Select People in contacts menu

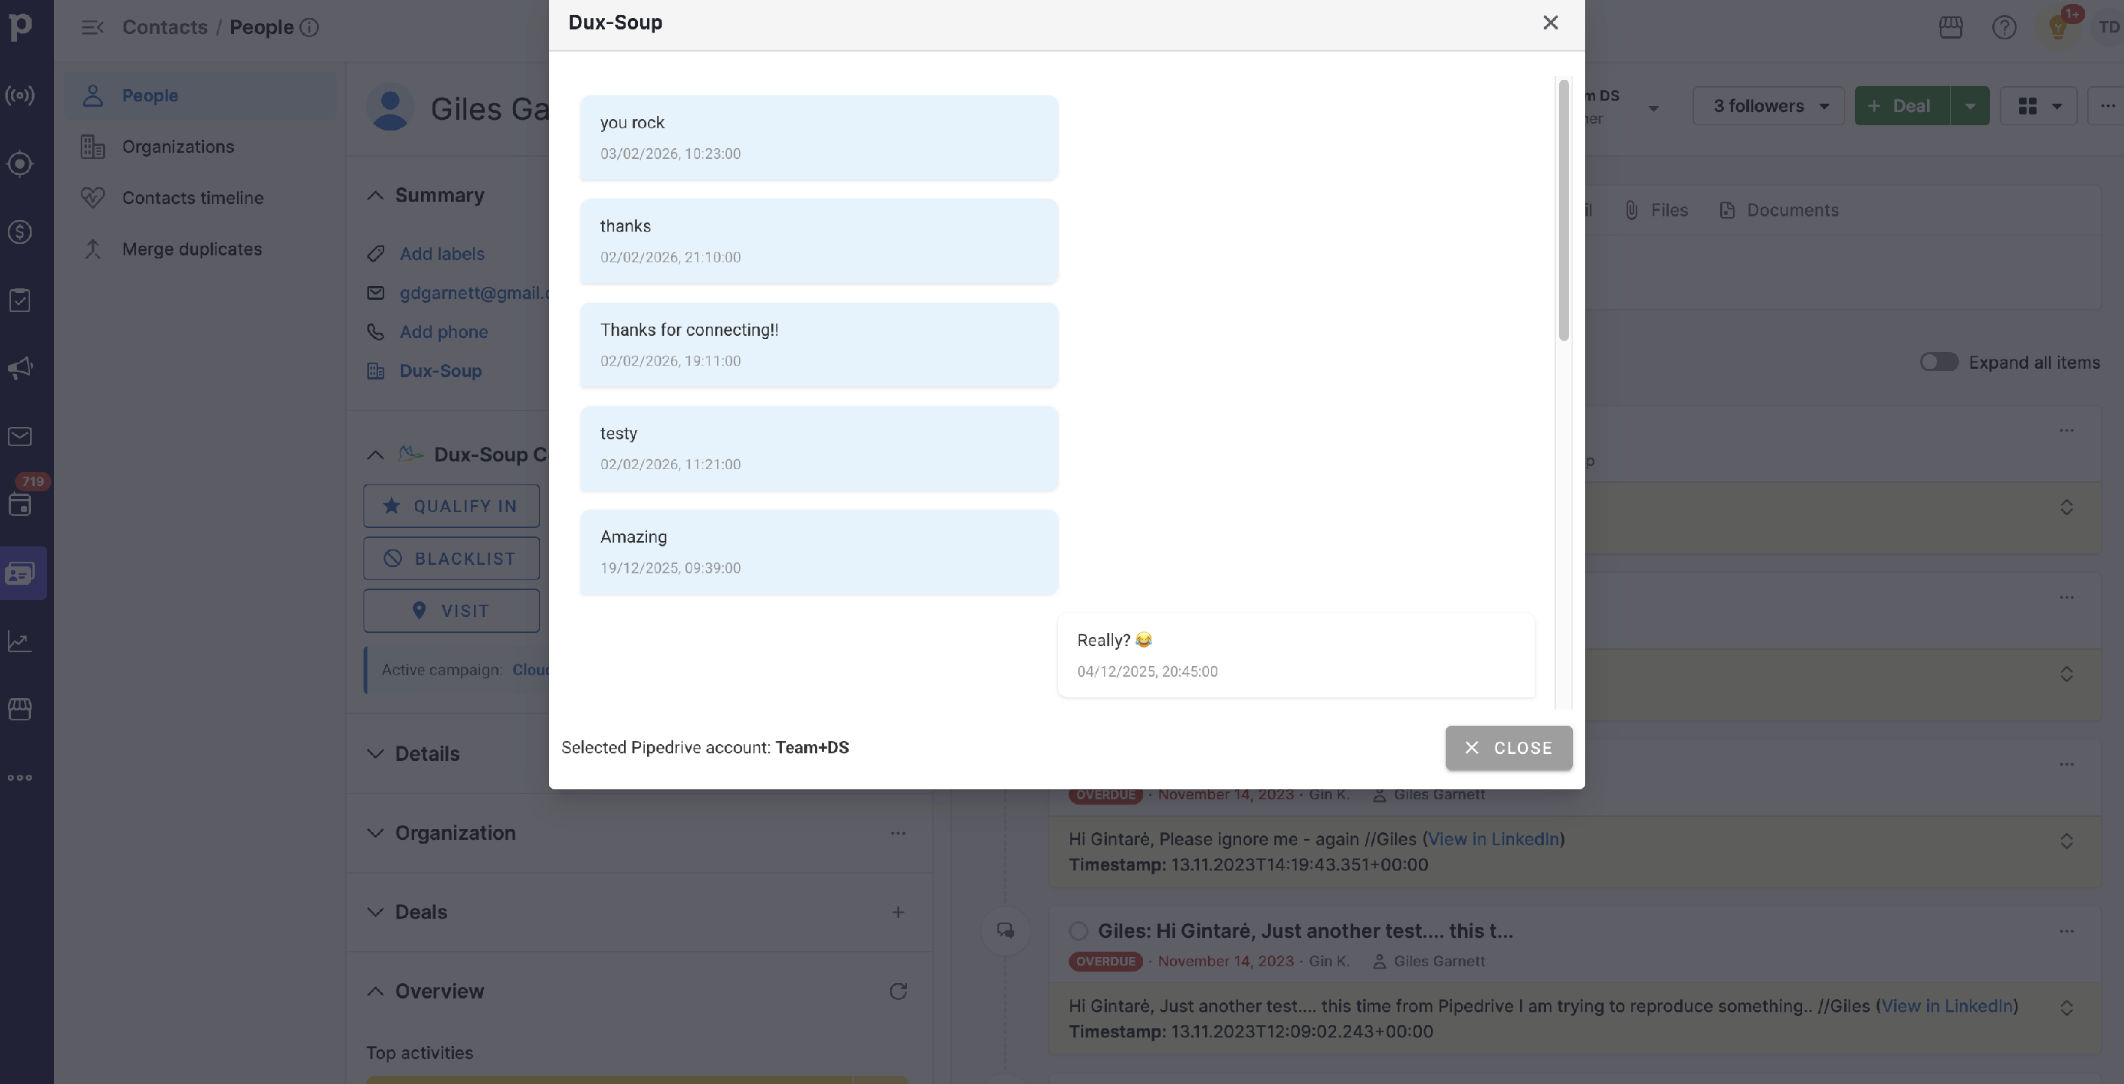[200, 95]
